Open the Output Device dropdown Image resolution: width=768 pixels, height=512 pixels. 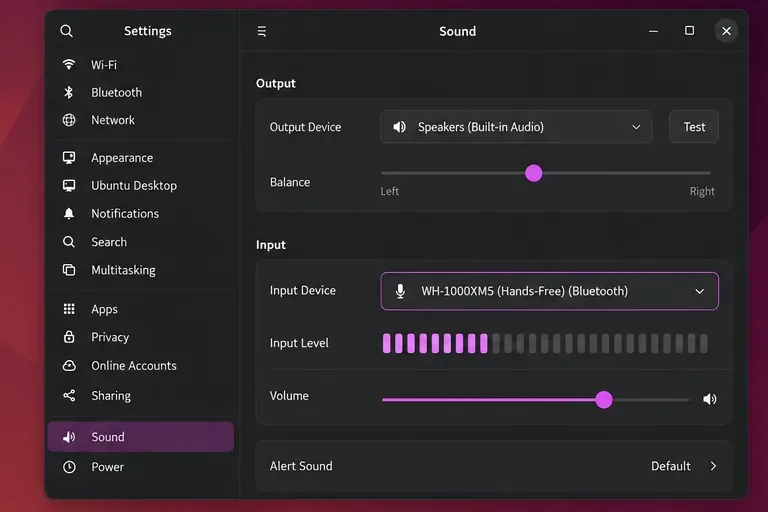click(516, 127)
